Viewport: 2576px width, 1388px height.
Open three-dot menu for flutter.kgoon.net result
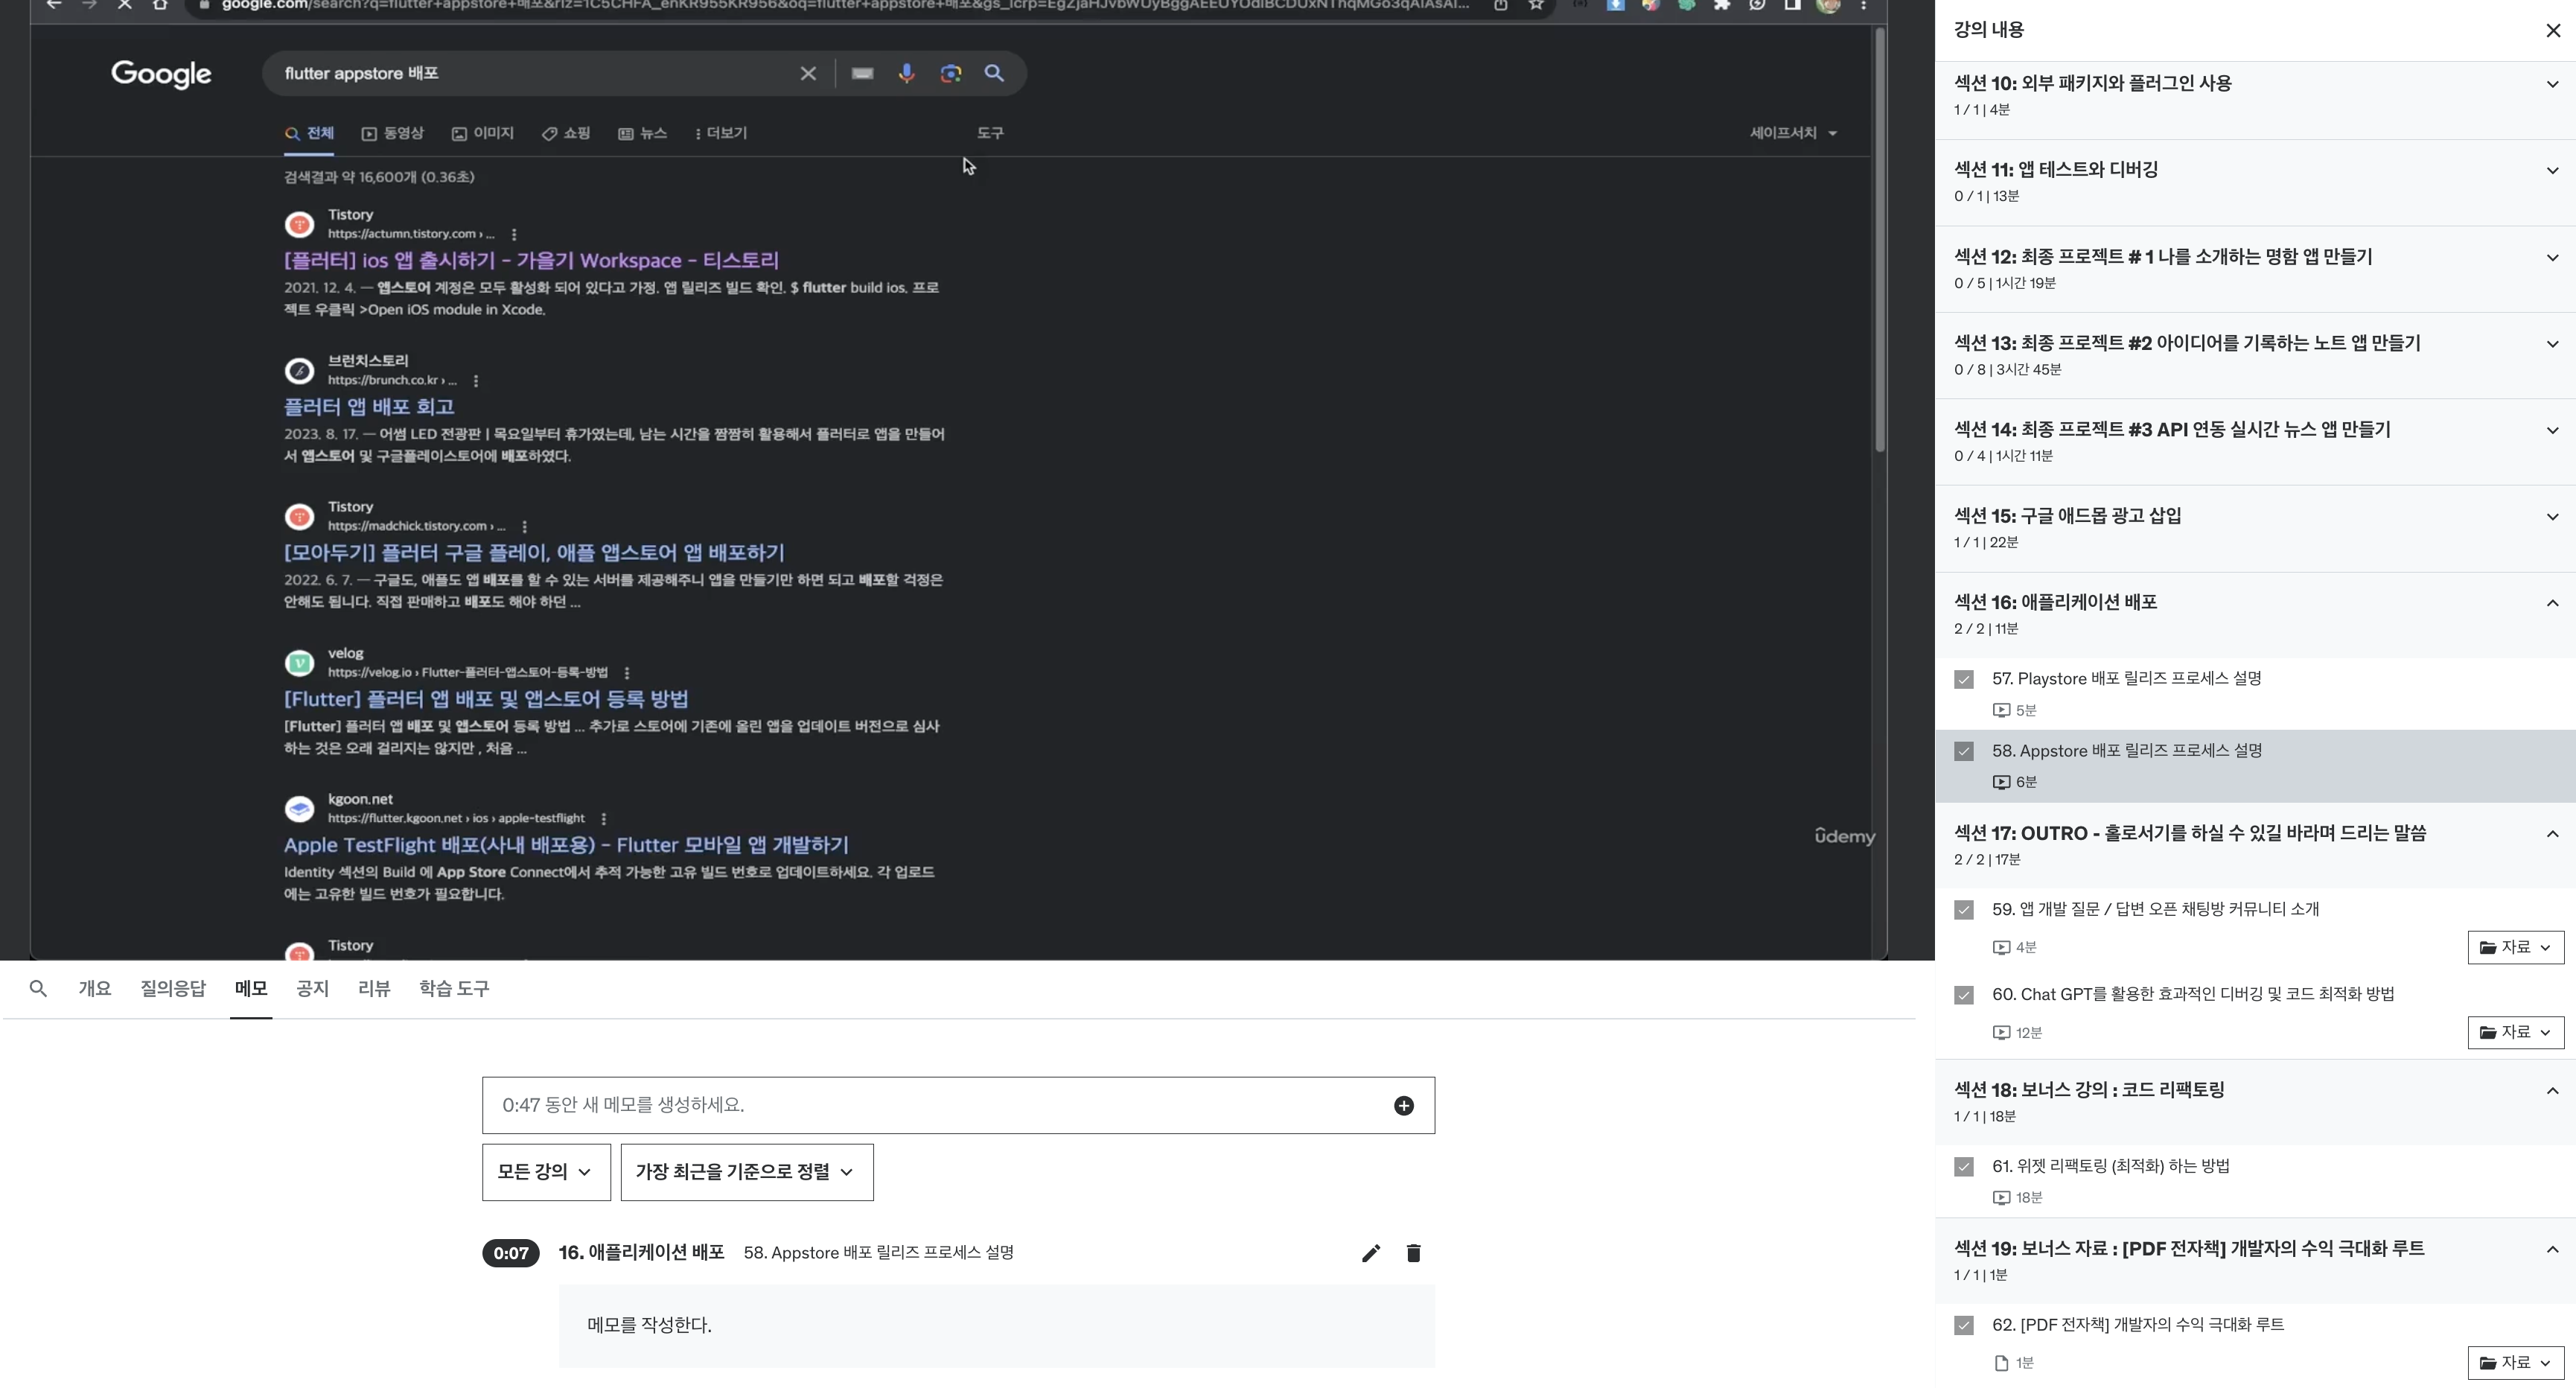coord(604,819)
